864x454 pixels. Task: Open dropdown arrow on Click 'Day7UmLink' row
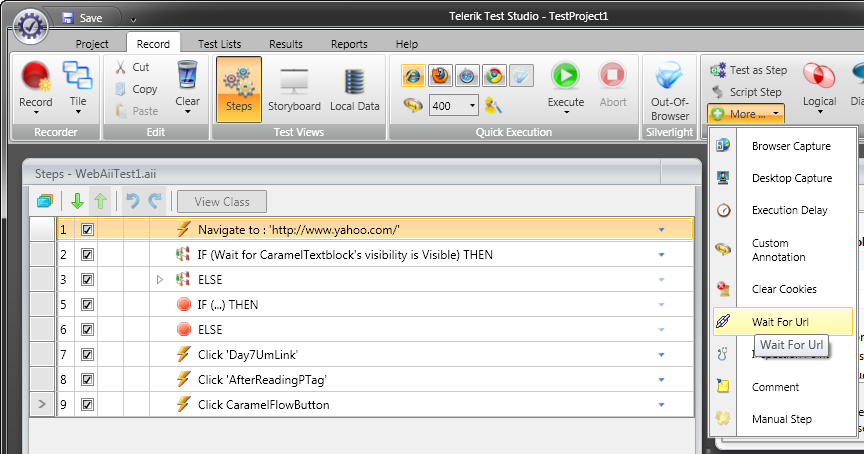point(661,355)
